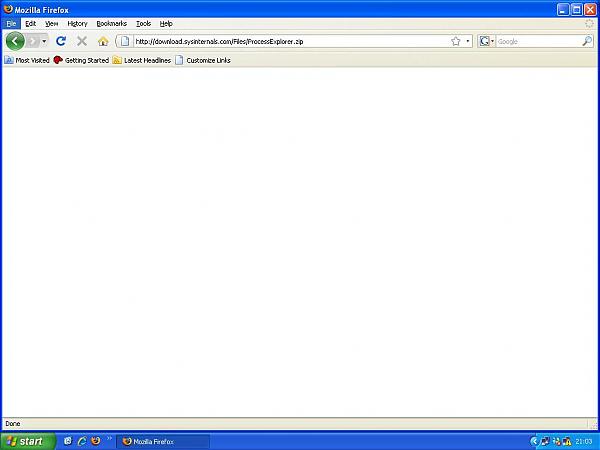
Task: Open the Help menu
Action: pyautogui.click(x=166, y=24)
